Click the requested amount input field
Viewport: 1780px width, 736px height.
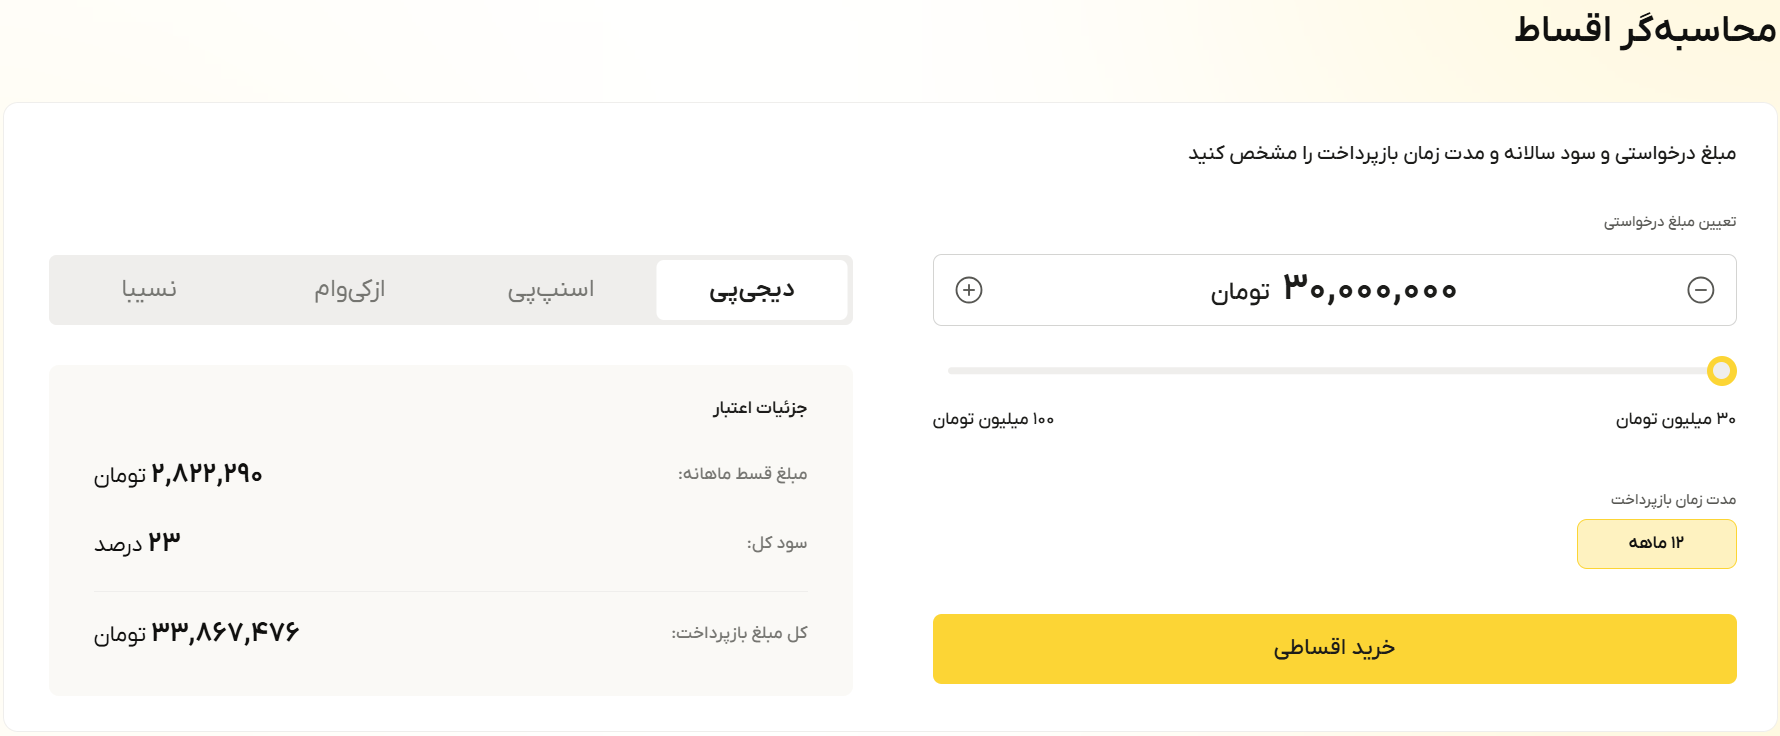[x=1335, y=290]
